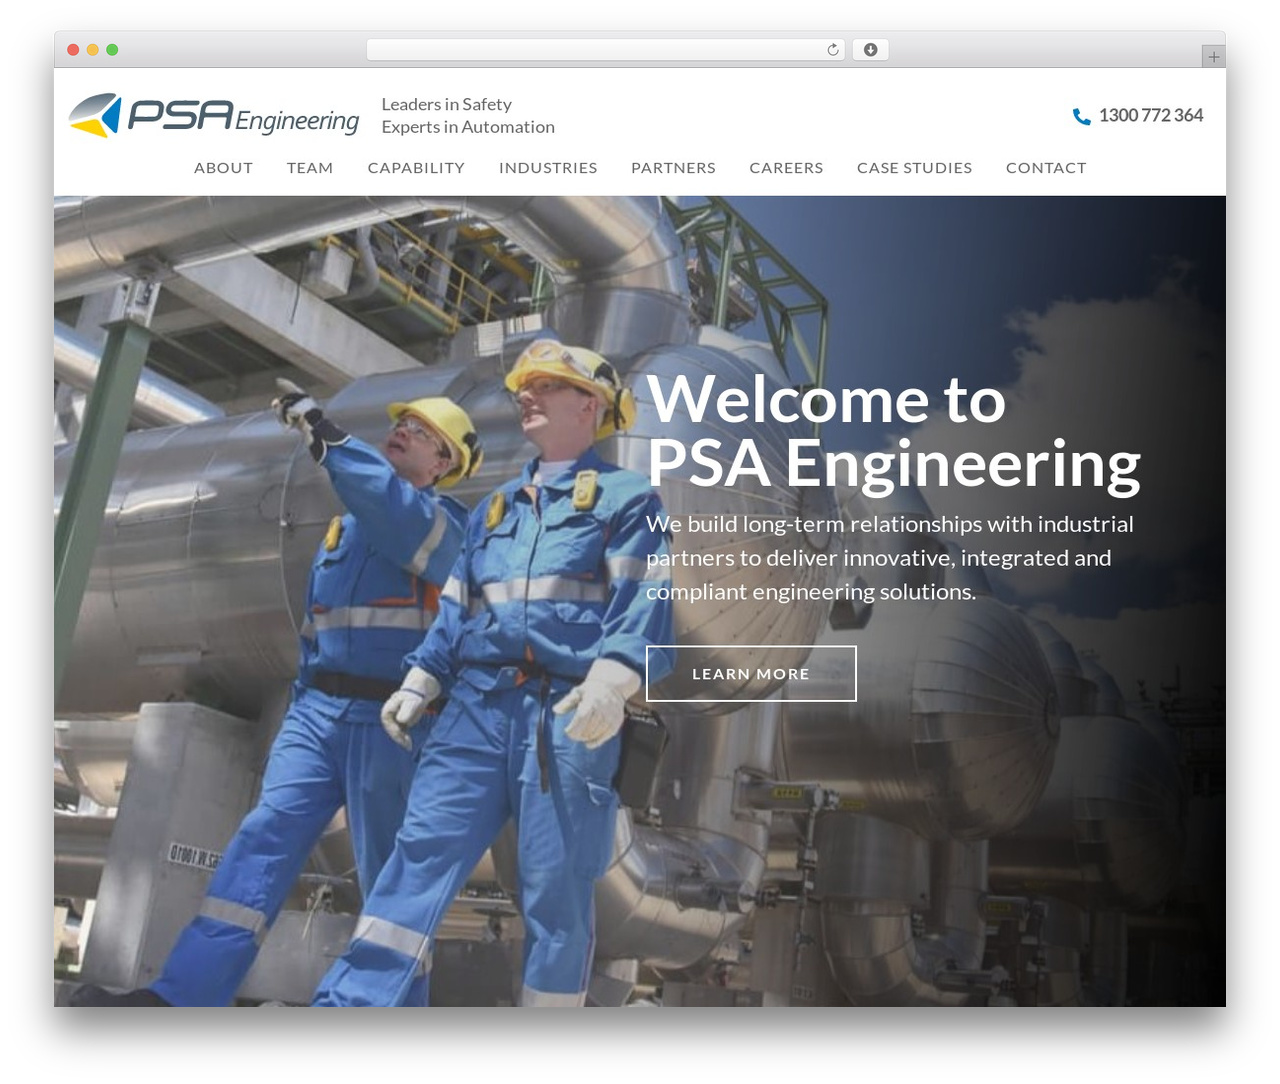1280x1084 pixels.
Task: Open a new tab with the plus icon
Action: coord(1213,57)
